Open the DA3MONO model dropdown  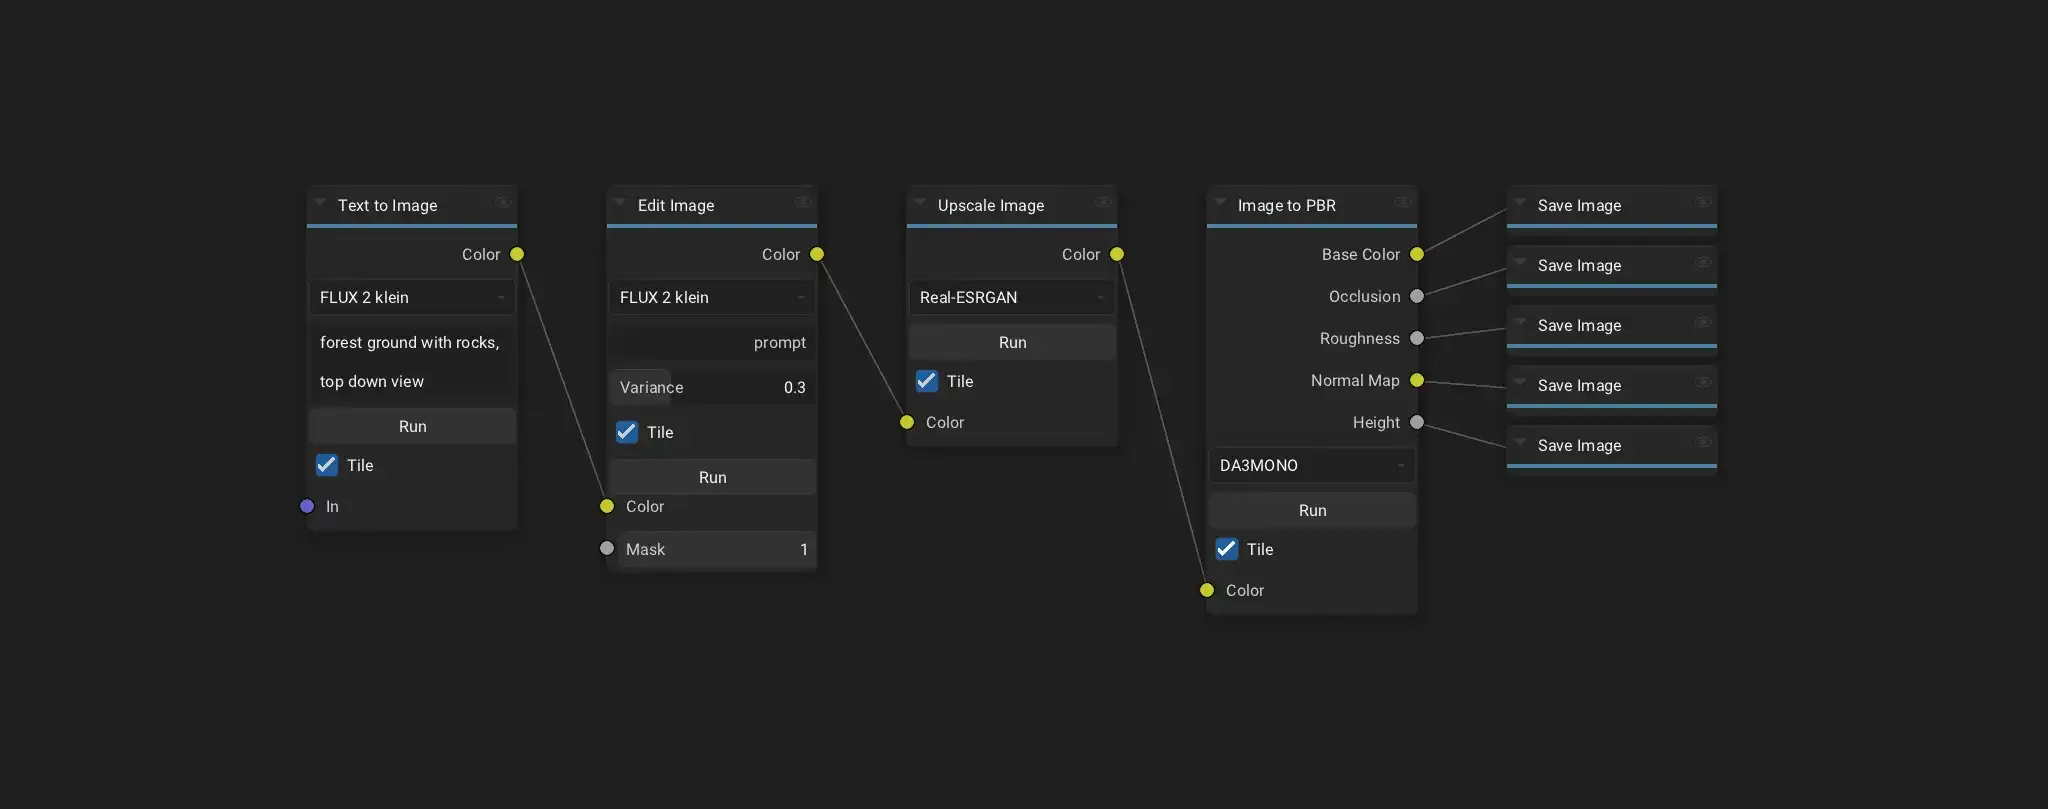1312,465
